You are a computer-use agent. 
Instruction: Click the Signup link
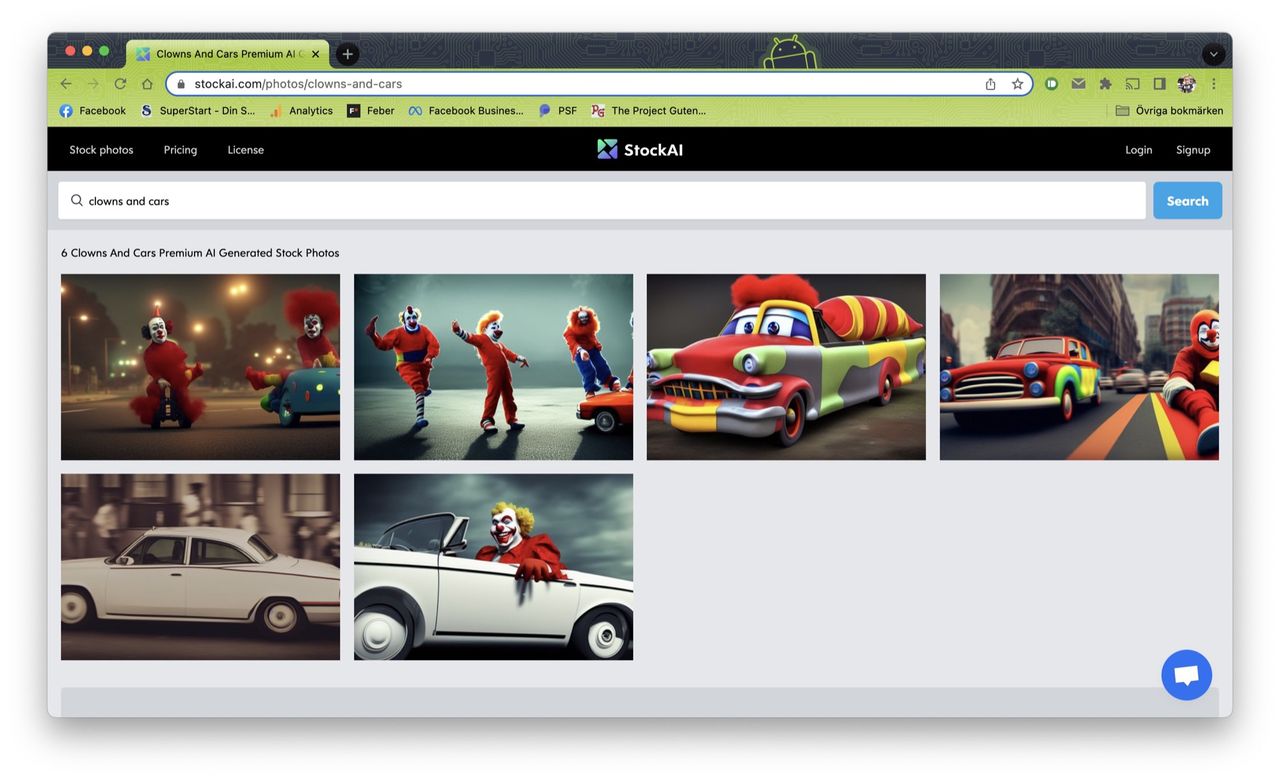(1193, 150)
